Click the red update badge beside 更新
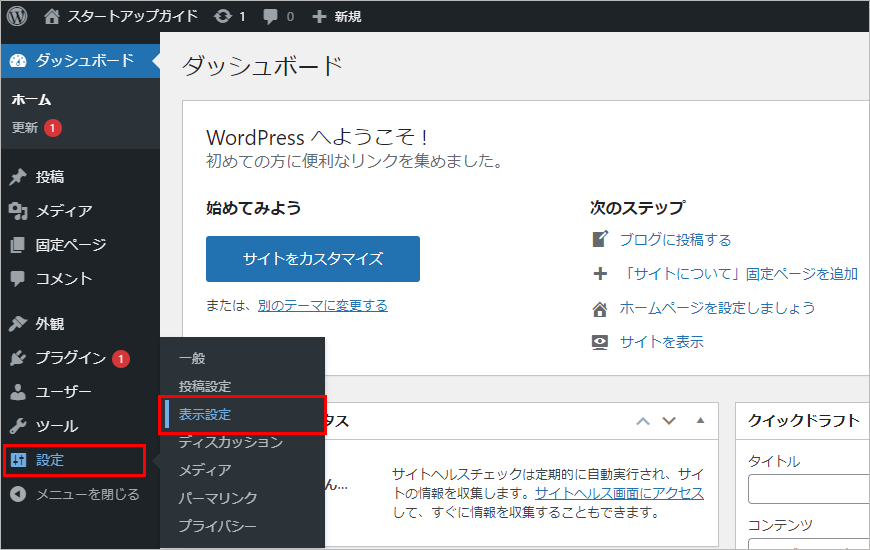The image size is (870, 550). point(53,128)
